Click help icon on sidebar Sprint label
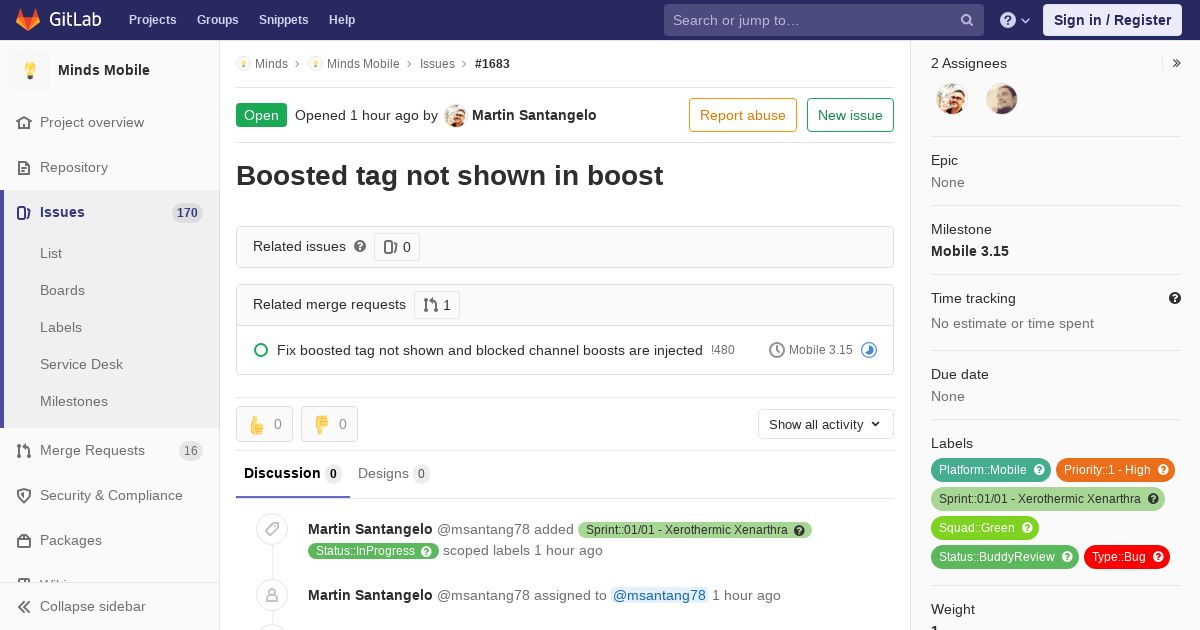The width and height of the screenshot is (1200, 630). (x=1153, y=499)
